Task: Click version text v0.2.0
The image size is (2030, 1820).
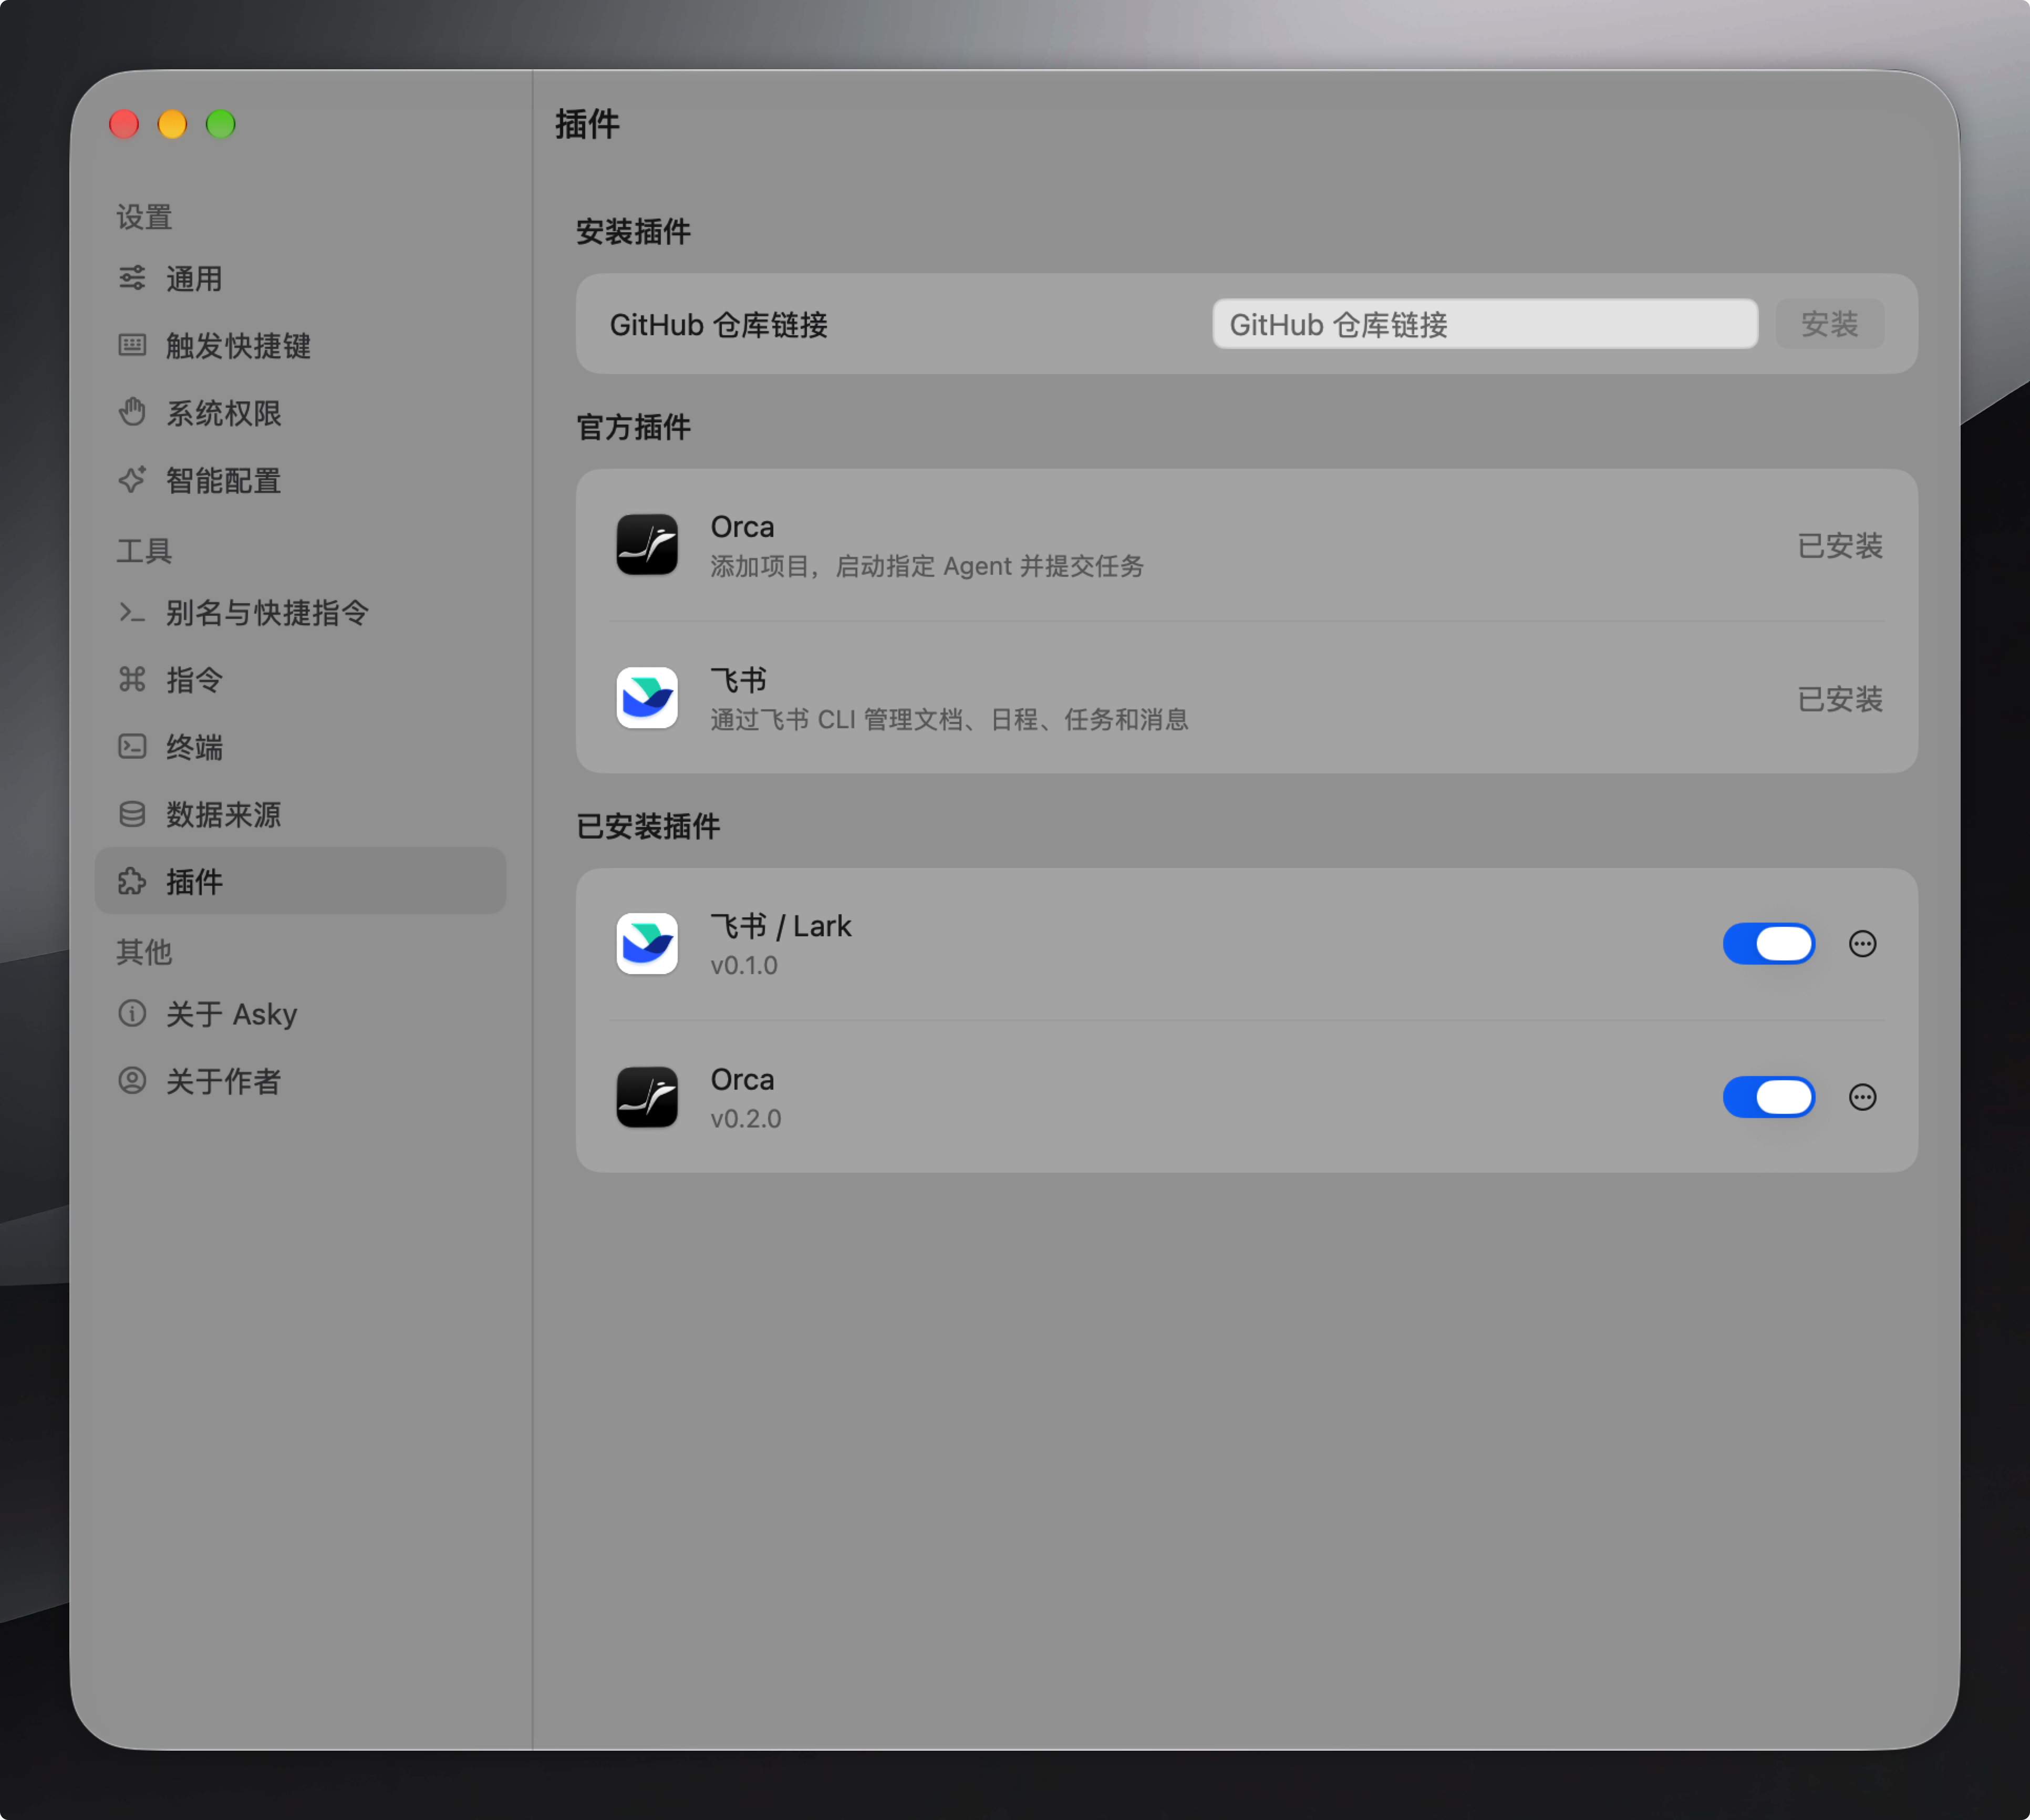Action: click(x=745, y=1118)
